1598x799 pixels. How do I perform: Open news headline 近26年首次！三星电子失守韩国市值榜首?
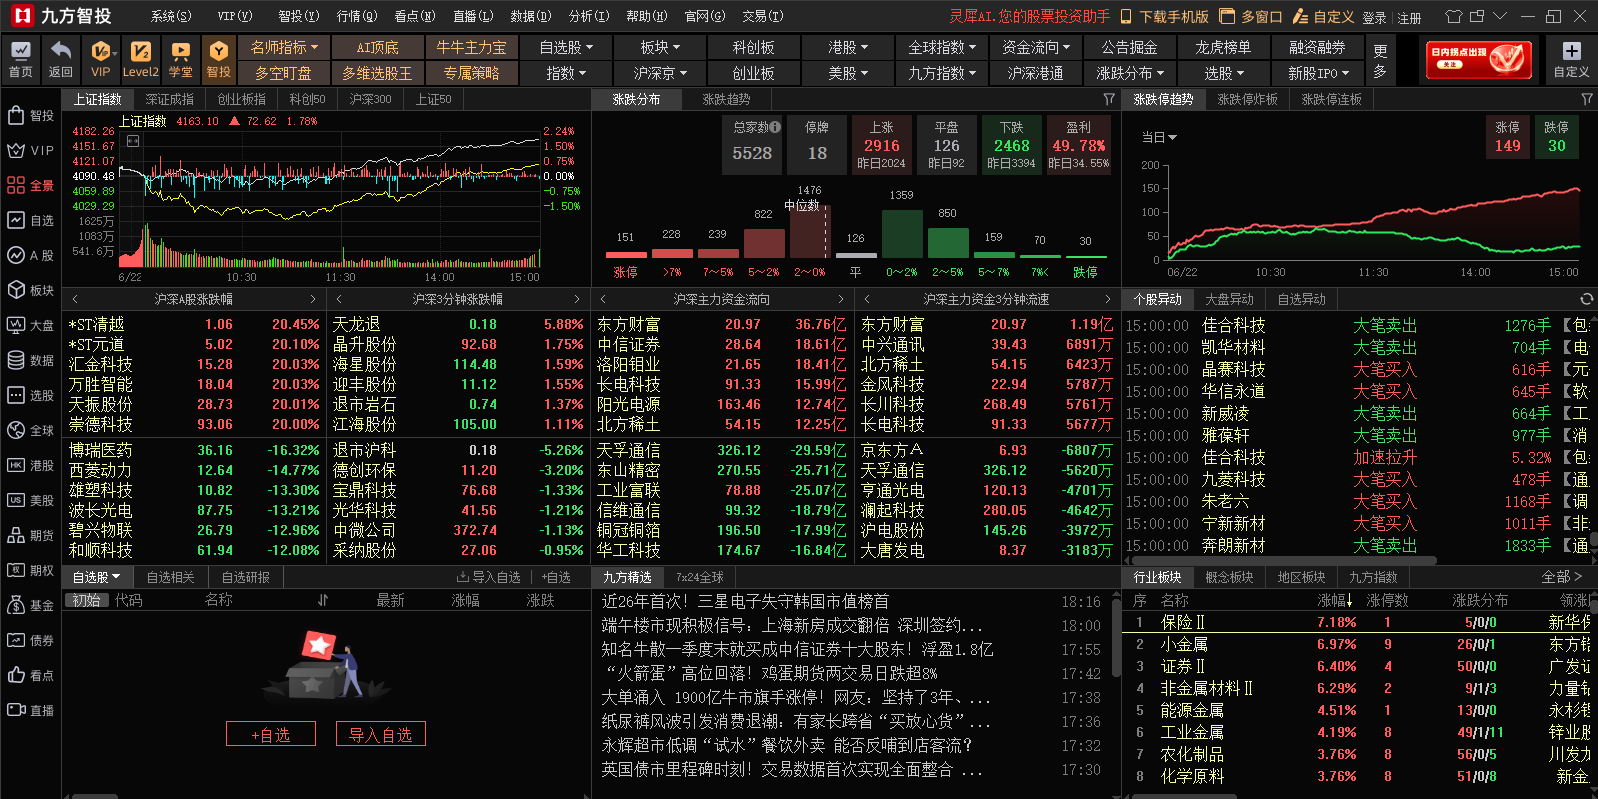[745, 601]
